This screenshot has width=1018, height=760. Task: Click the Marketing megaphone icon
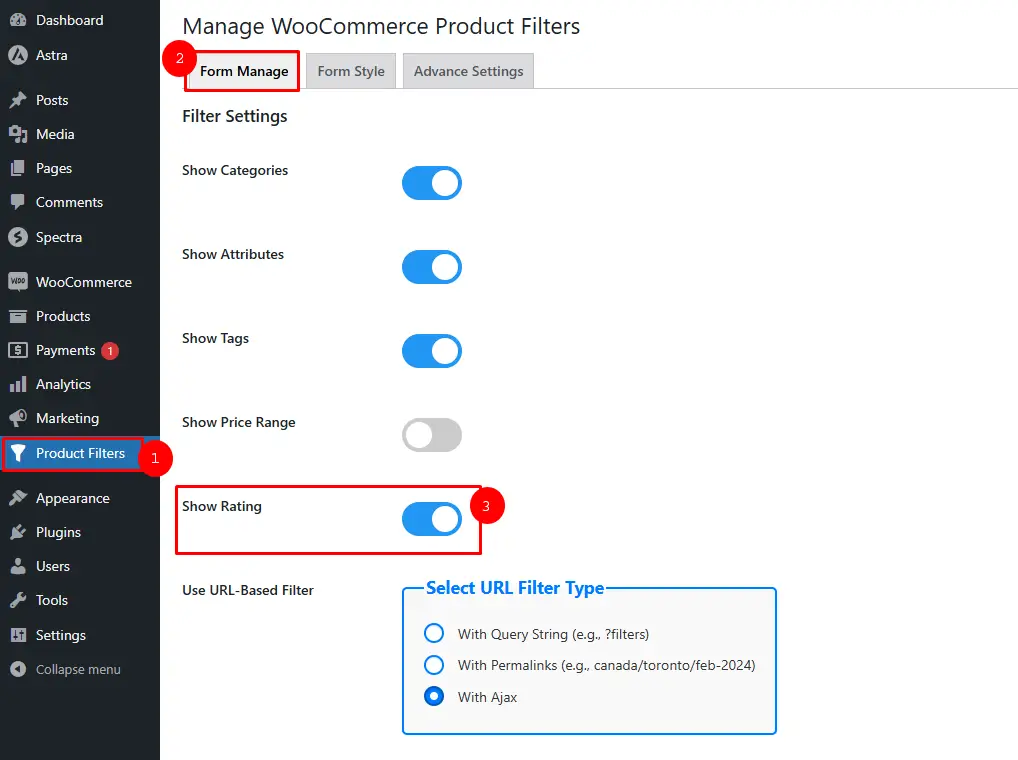point(18,418)
